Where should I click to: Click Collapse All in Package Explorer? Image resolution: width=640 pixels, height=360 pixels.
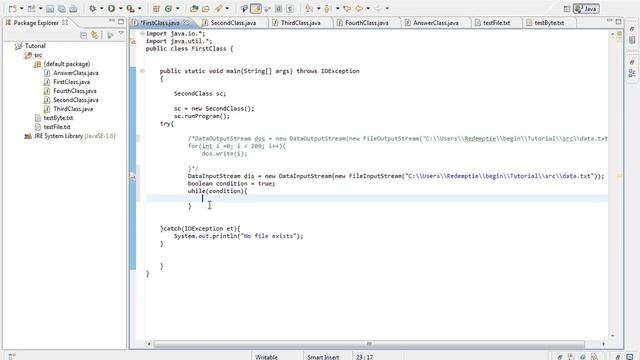tap(83, 36)
